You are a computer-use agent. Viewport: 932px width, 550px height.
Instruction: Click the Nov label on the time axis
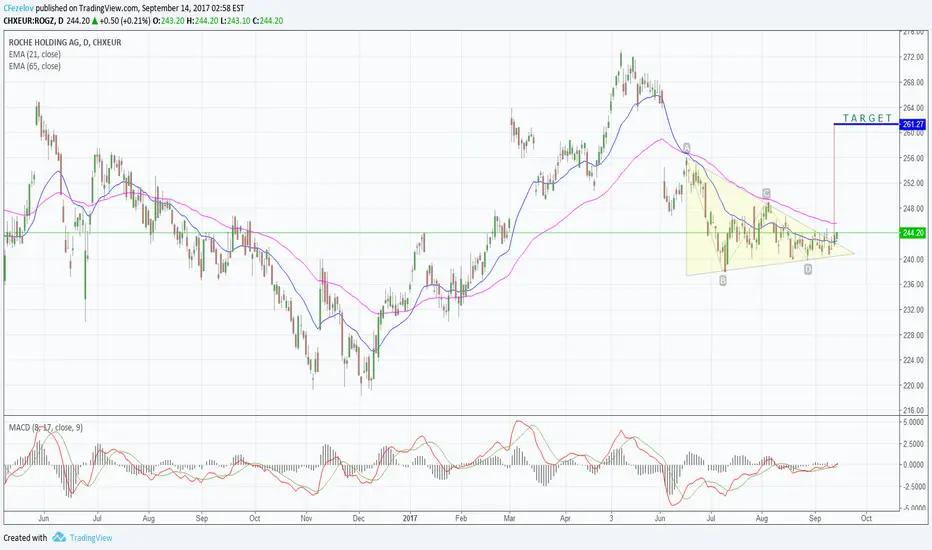tap(306, 518)
